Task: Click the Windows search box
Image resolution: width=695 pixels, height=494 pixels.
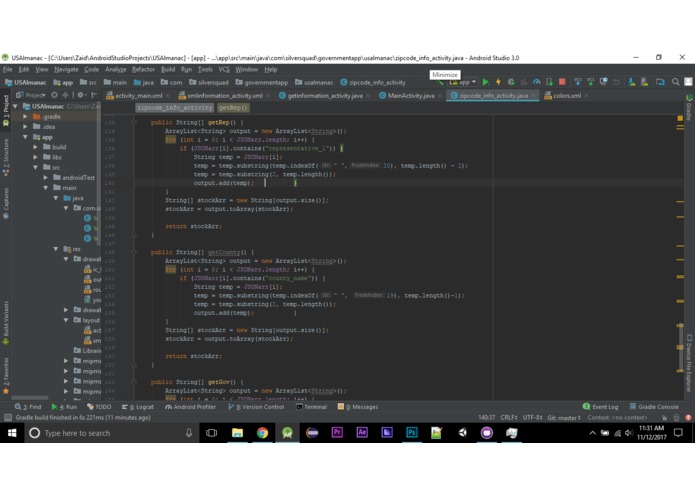Action: click(x=111, y=433)
